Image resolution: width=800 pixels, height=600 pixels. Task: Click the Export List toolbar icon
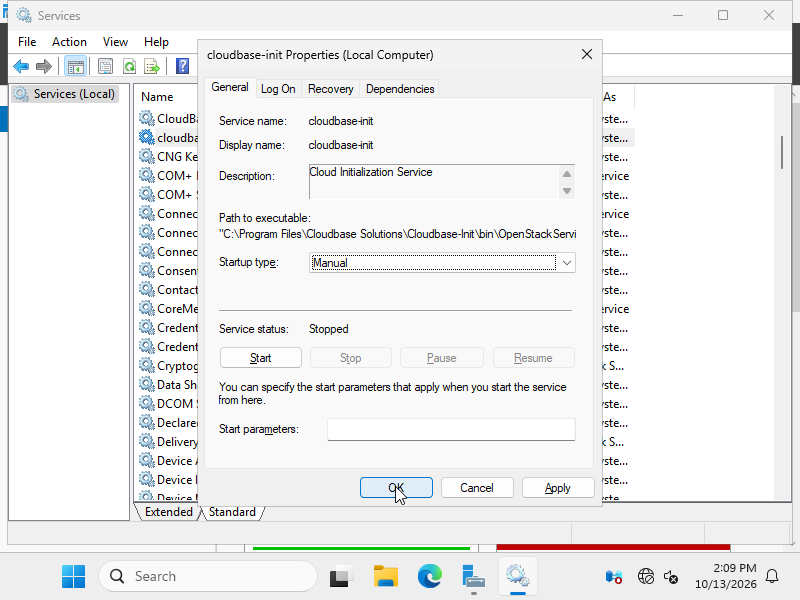[152, 66]
